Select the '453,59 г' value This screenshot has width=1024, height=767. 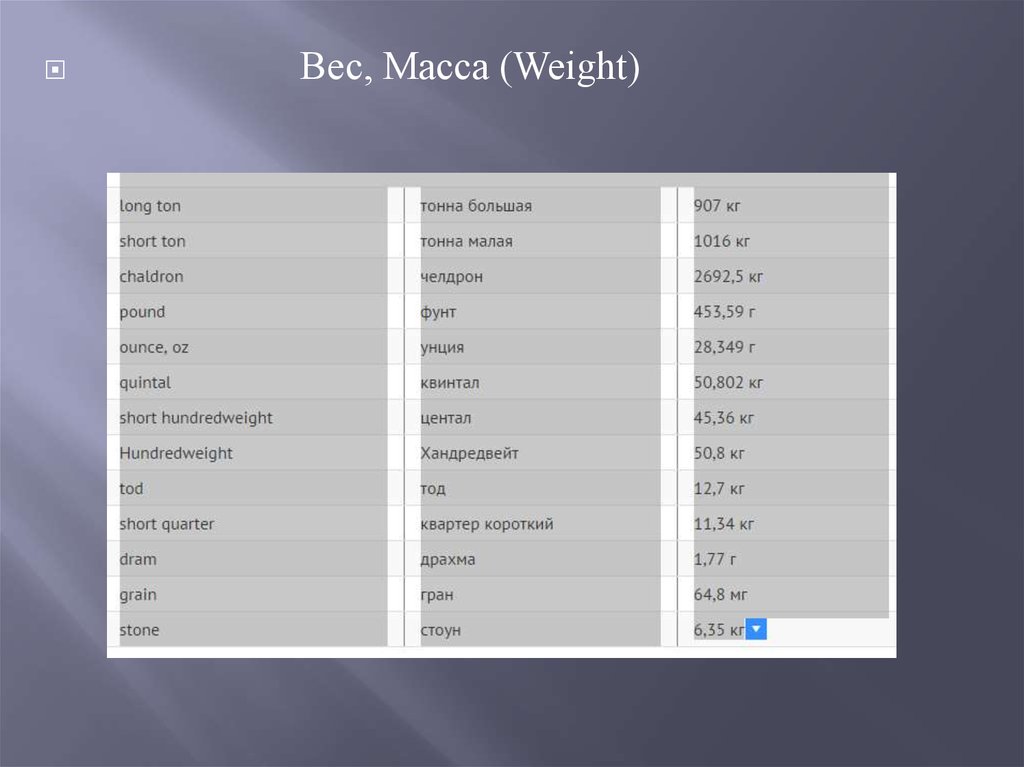pos(724,312)
